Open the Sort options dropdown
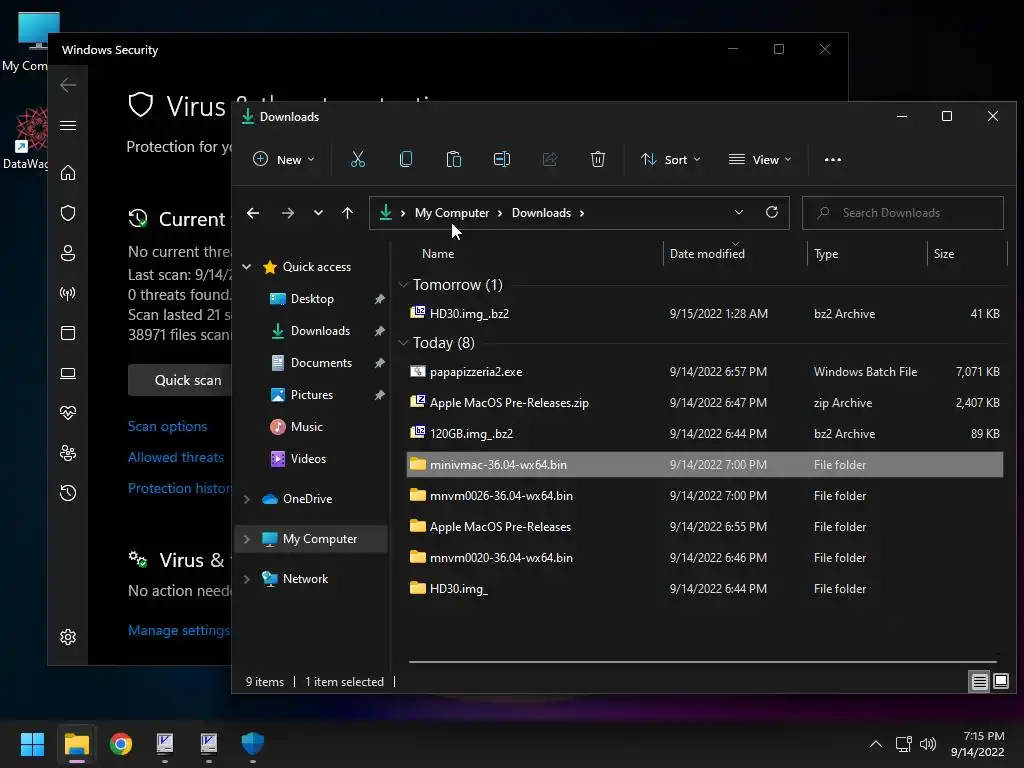 [x=671, y=159]
